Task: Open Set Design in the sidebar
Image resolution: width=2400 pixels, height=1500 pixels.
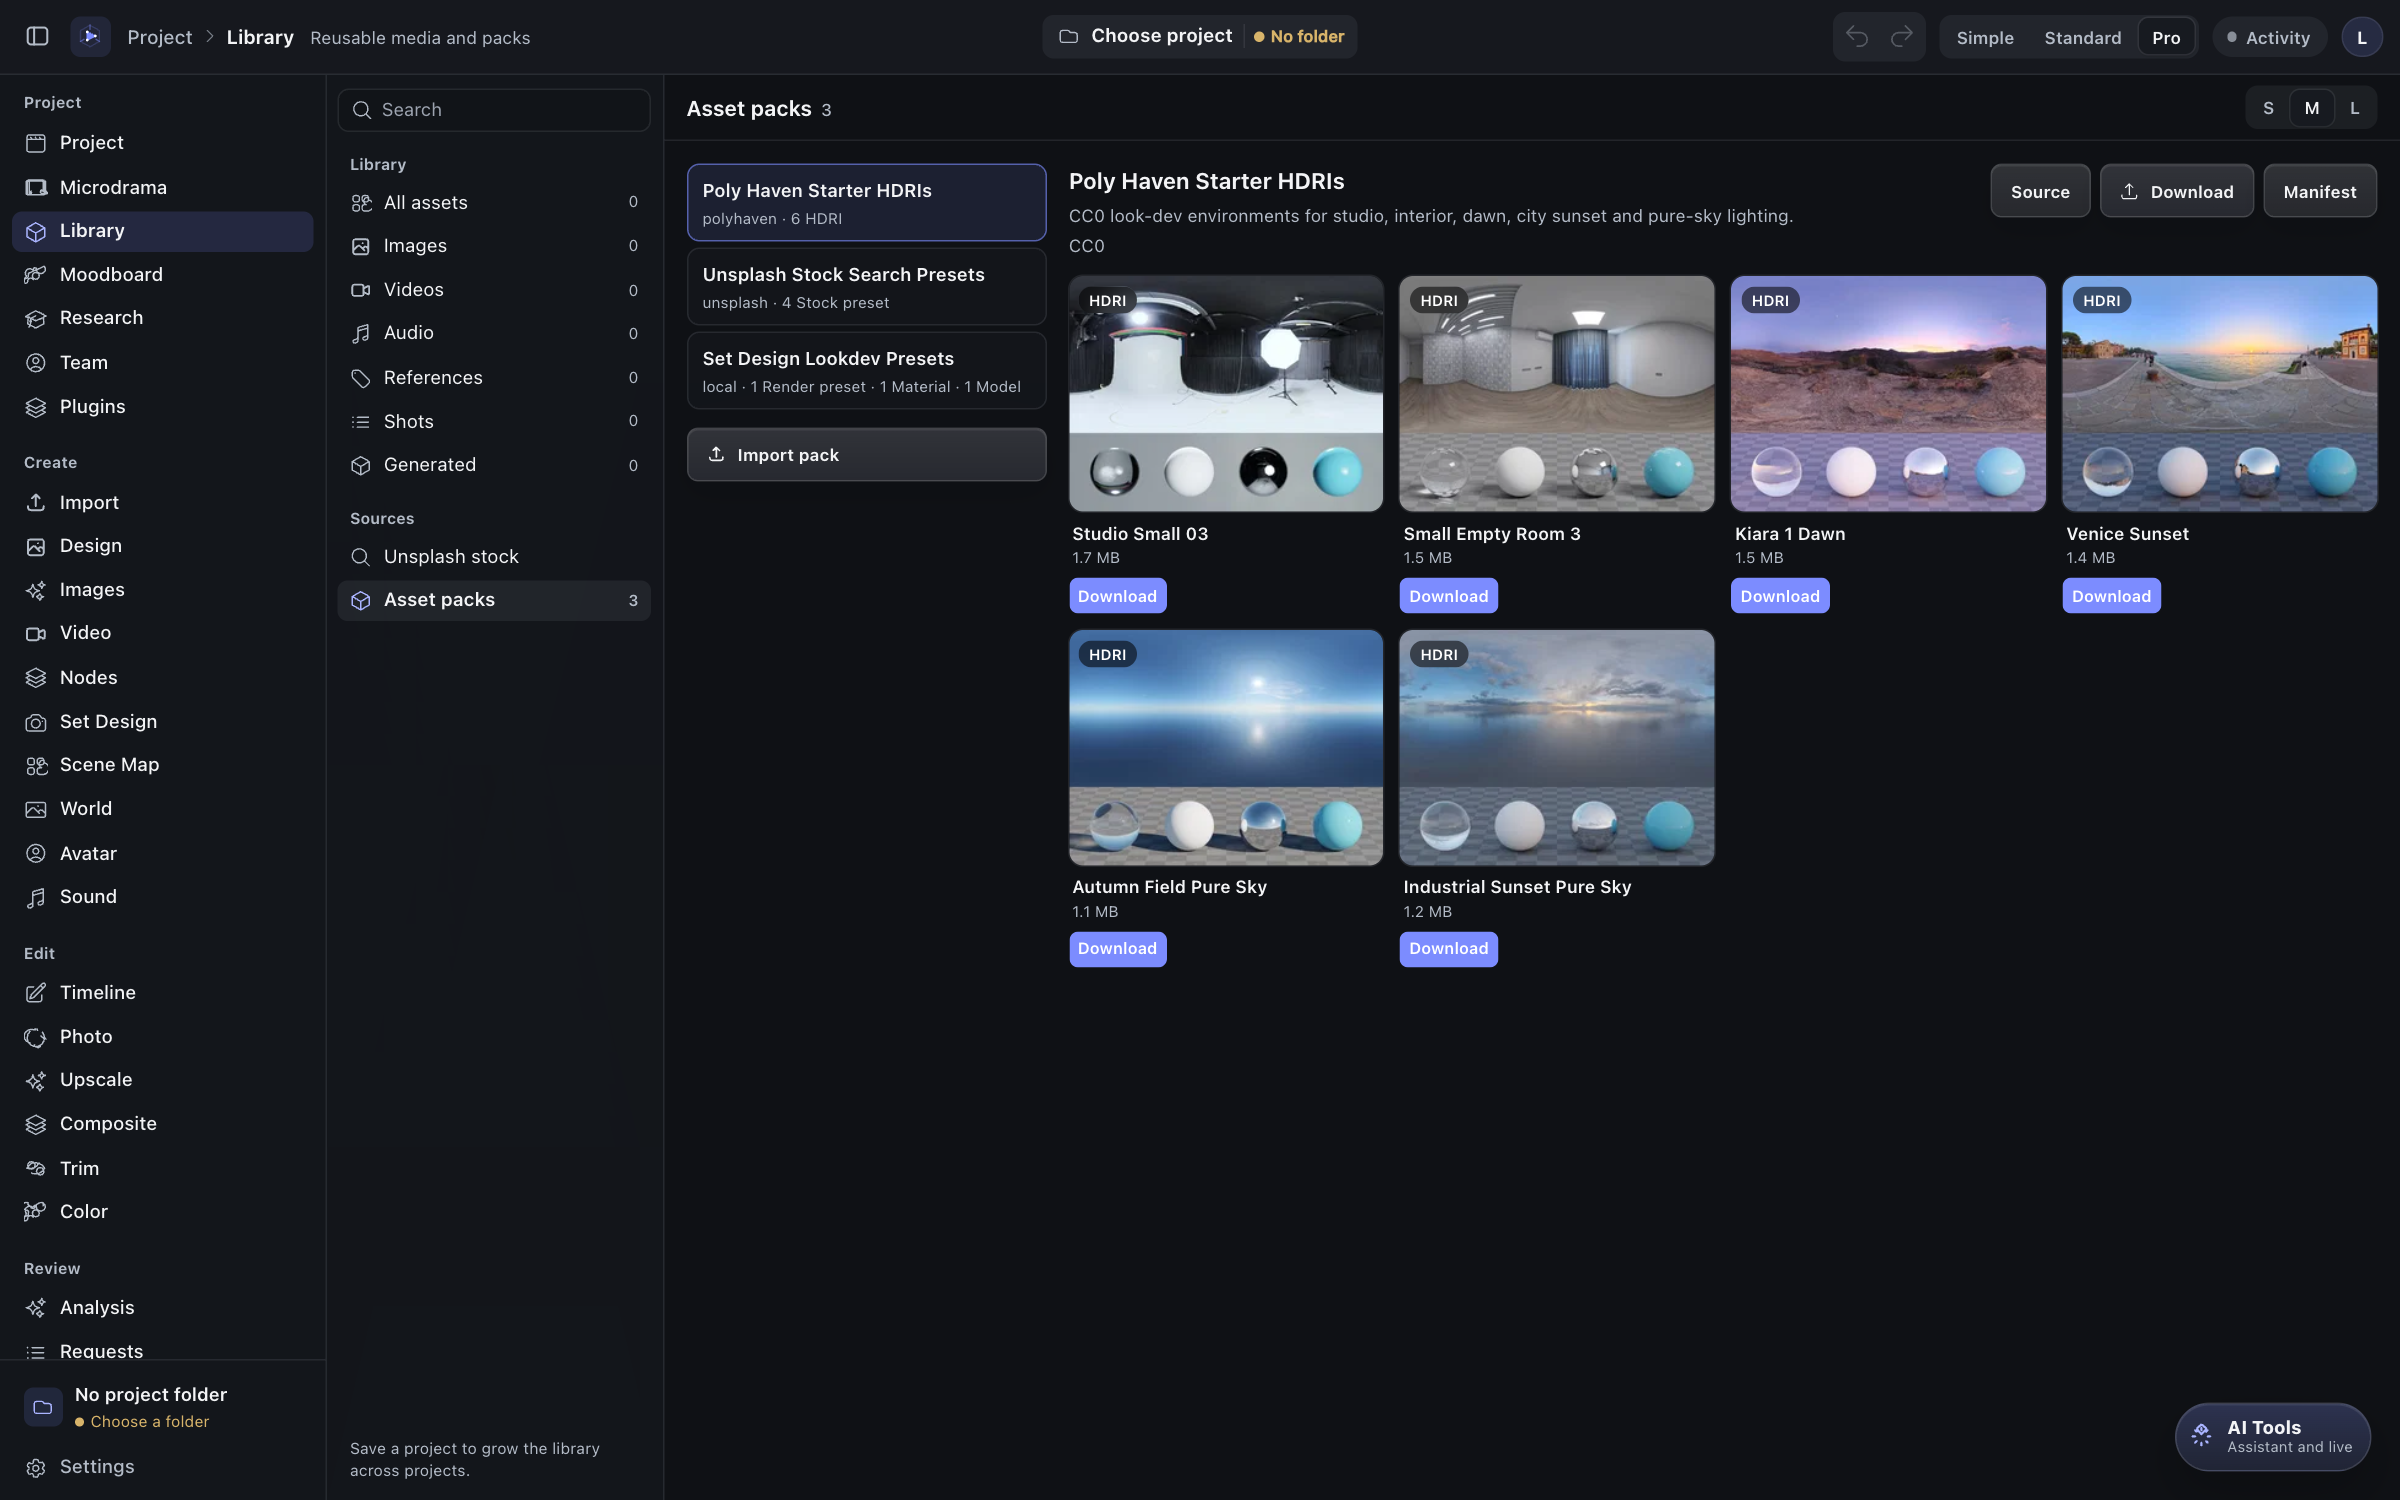Action: click(162, 721)
